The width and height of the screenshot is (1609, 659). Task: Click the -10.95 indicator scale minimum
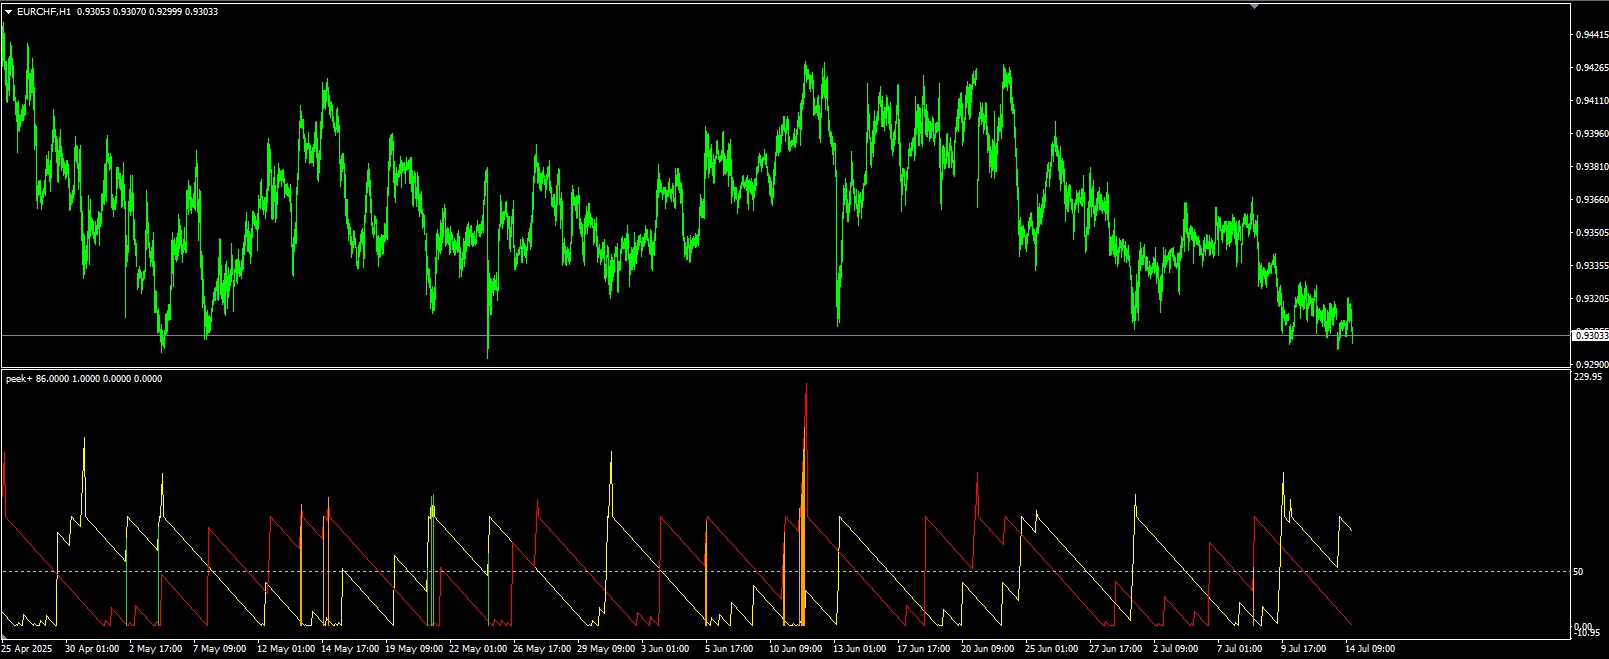1587,632
